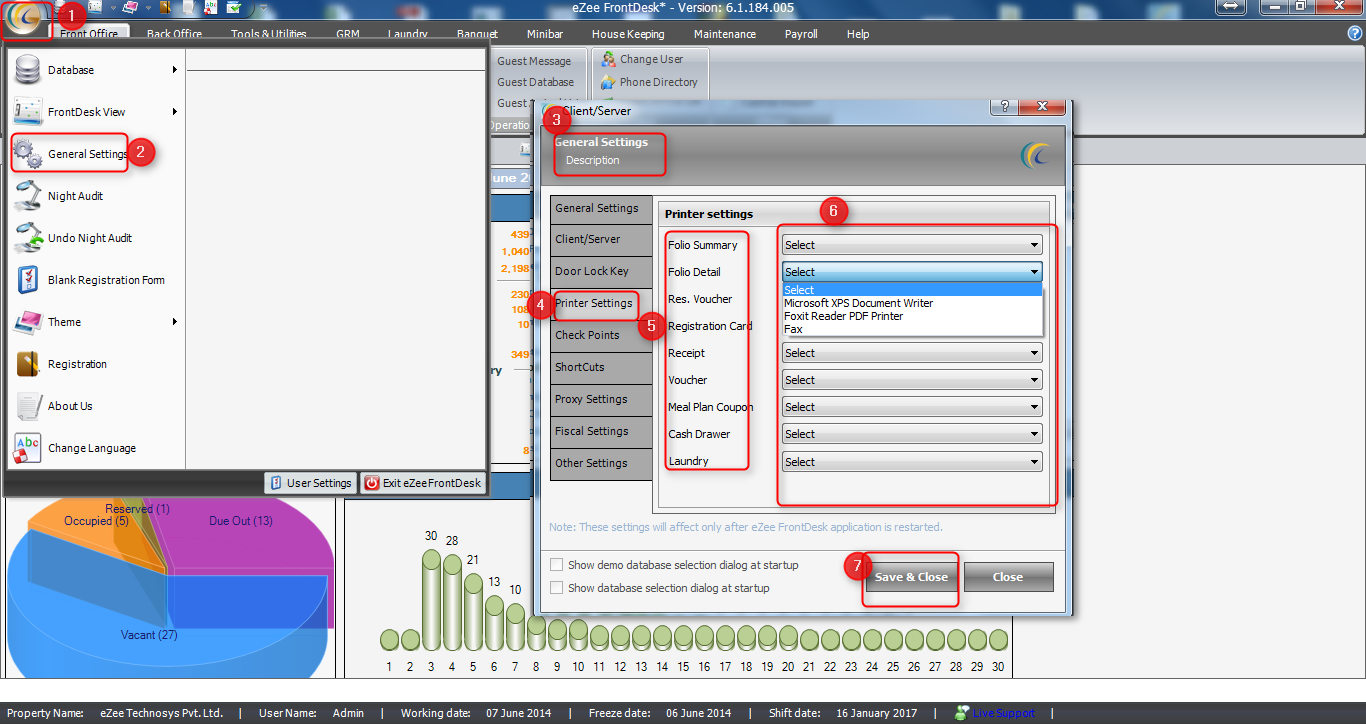The image size is (1366, 725).
Task: Click the Registration door icon in the quick access toolbar
Action: tap(165, 7)
